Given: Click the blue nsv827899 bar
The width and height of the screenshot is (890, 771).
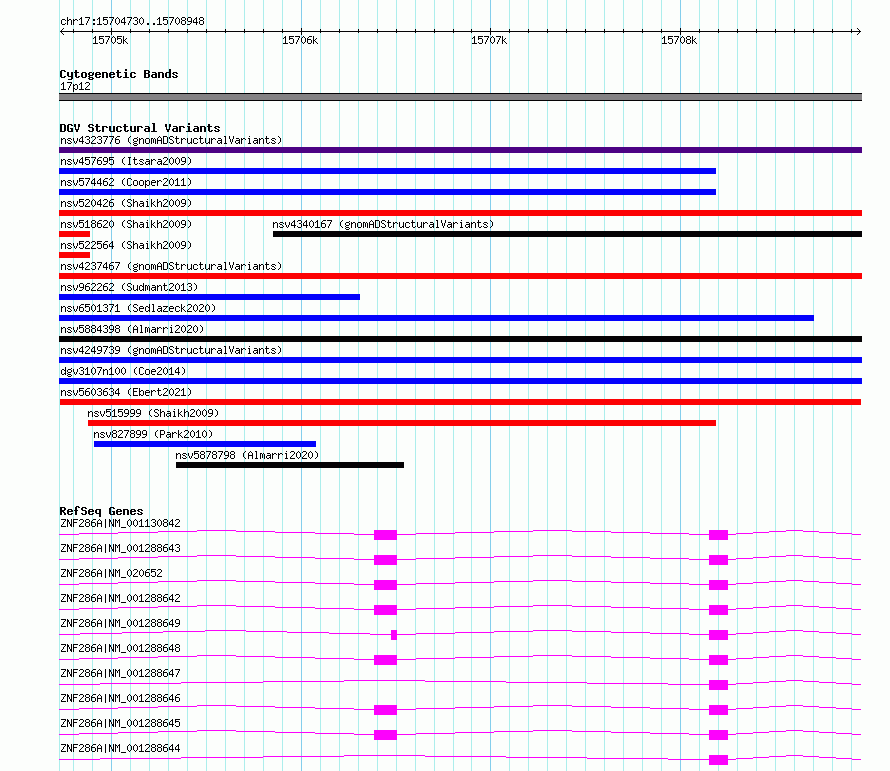Looking at the screenshot, I should pyautogui.click(x=205, y=444).
